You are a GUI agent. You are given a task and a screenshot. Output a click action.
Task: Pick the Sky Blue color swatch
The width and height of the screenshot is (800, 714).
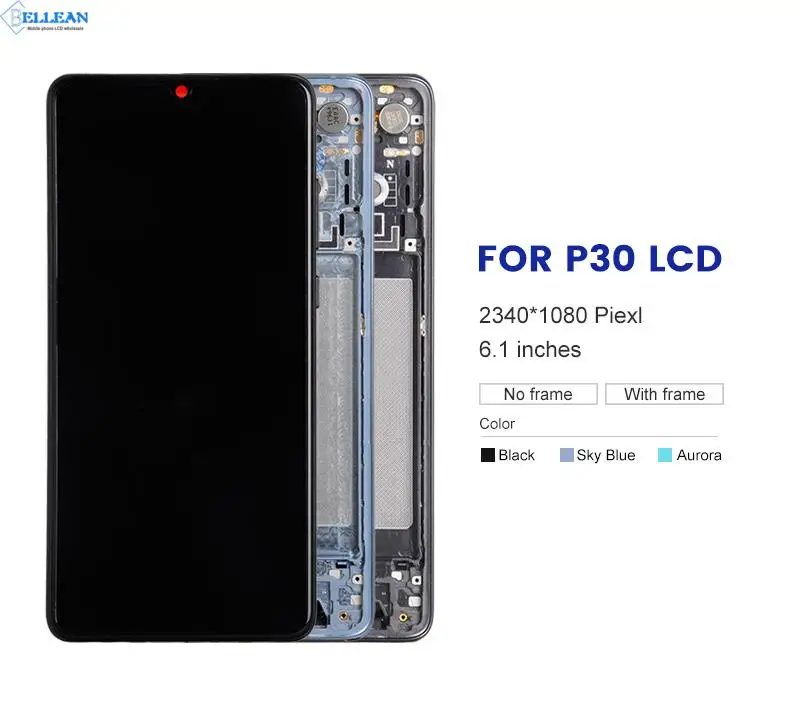pyautogui.click(x=566, y=455)
